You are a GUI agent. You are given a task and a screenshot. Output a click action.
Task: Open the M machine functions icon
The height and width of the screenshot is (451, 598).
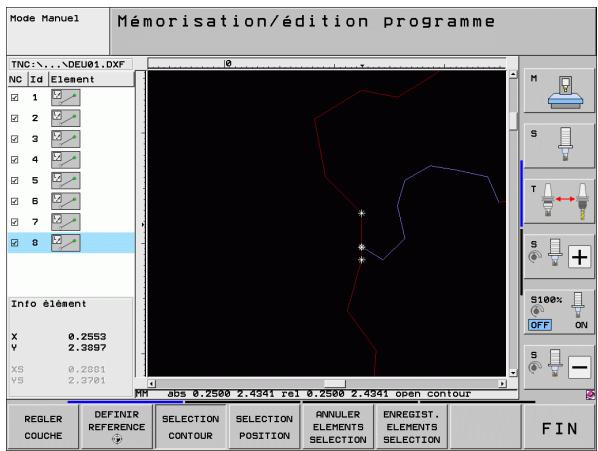559,91
